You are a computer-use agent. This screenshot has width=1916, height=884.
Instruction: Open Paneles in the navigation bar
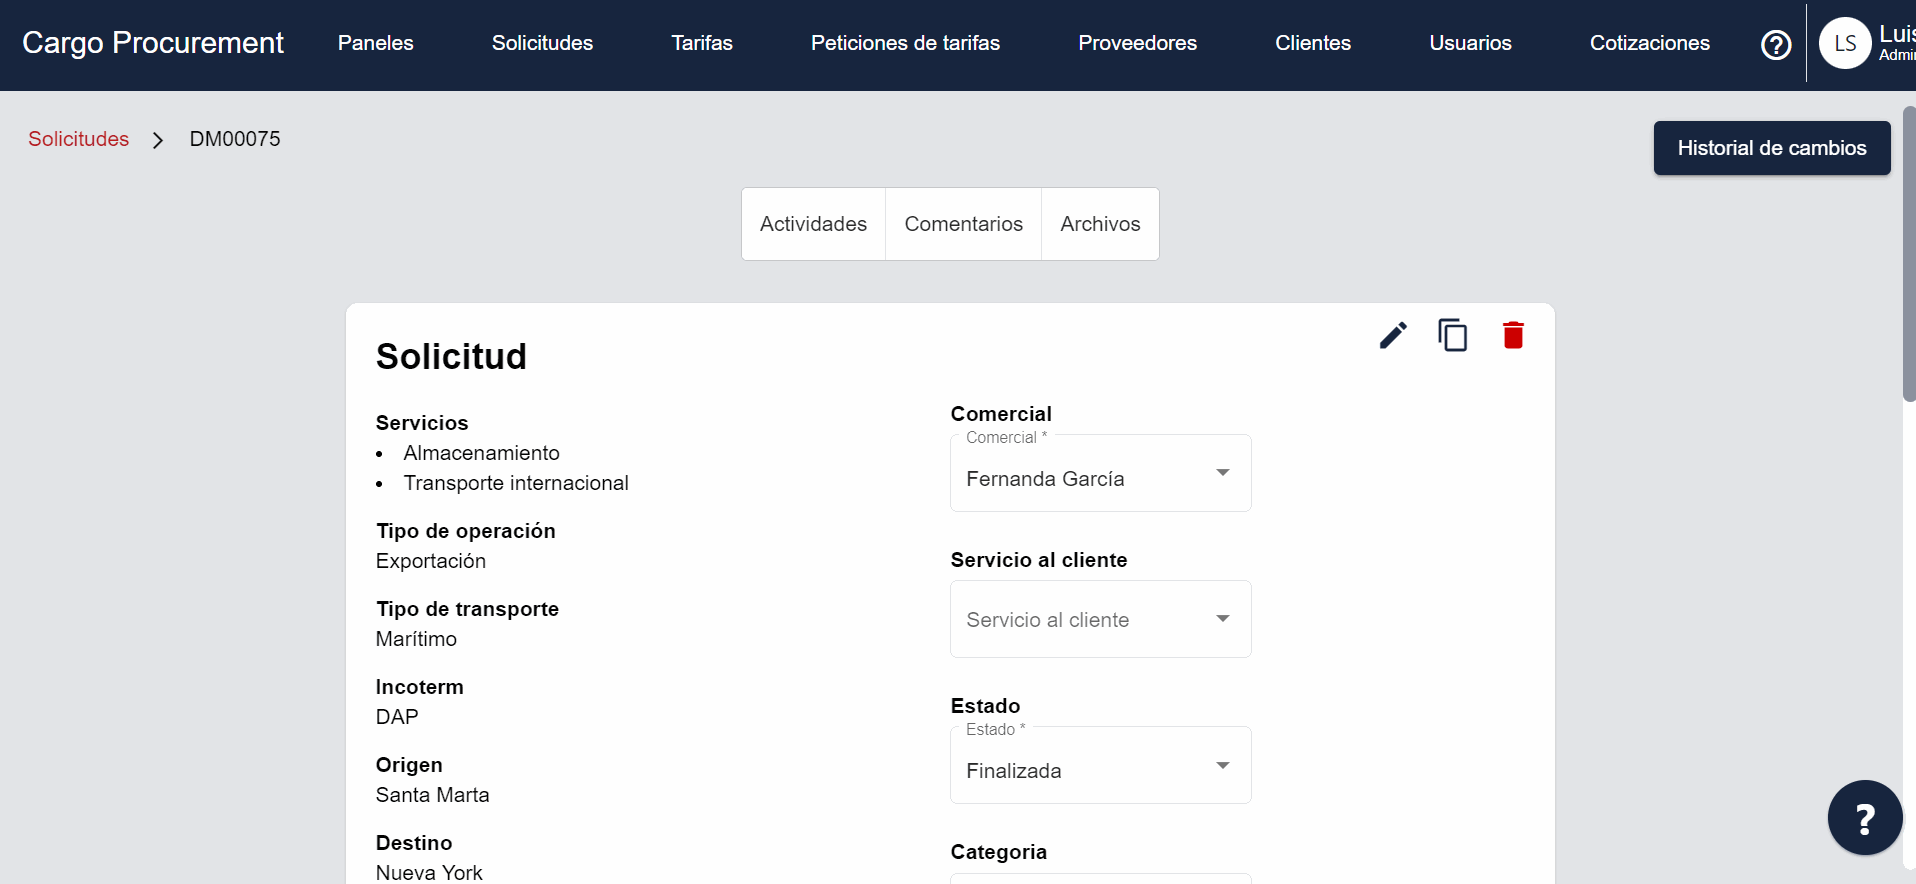[x=375, y=43]
